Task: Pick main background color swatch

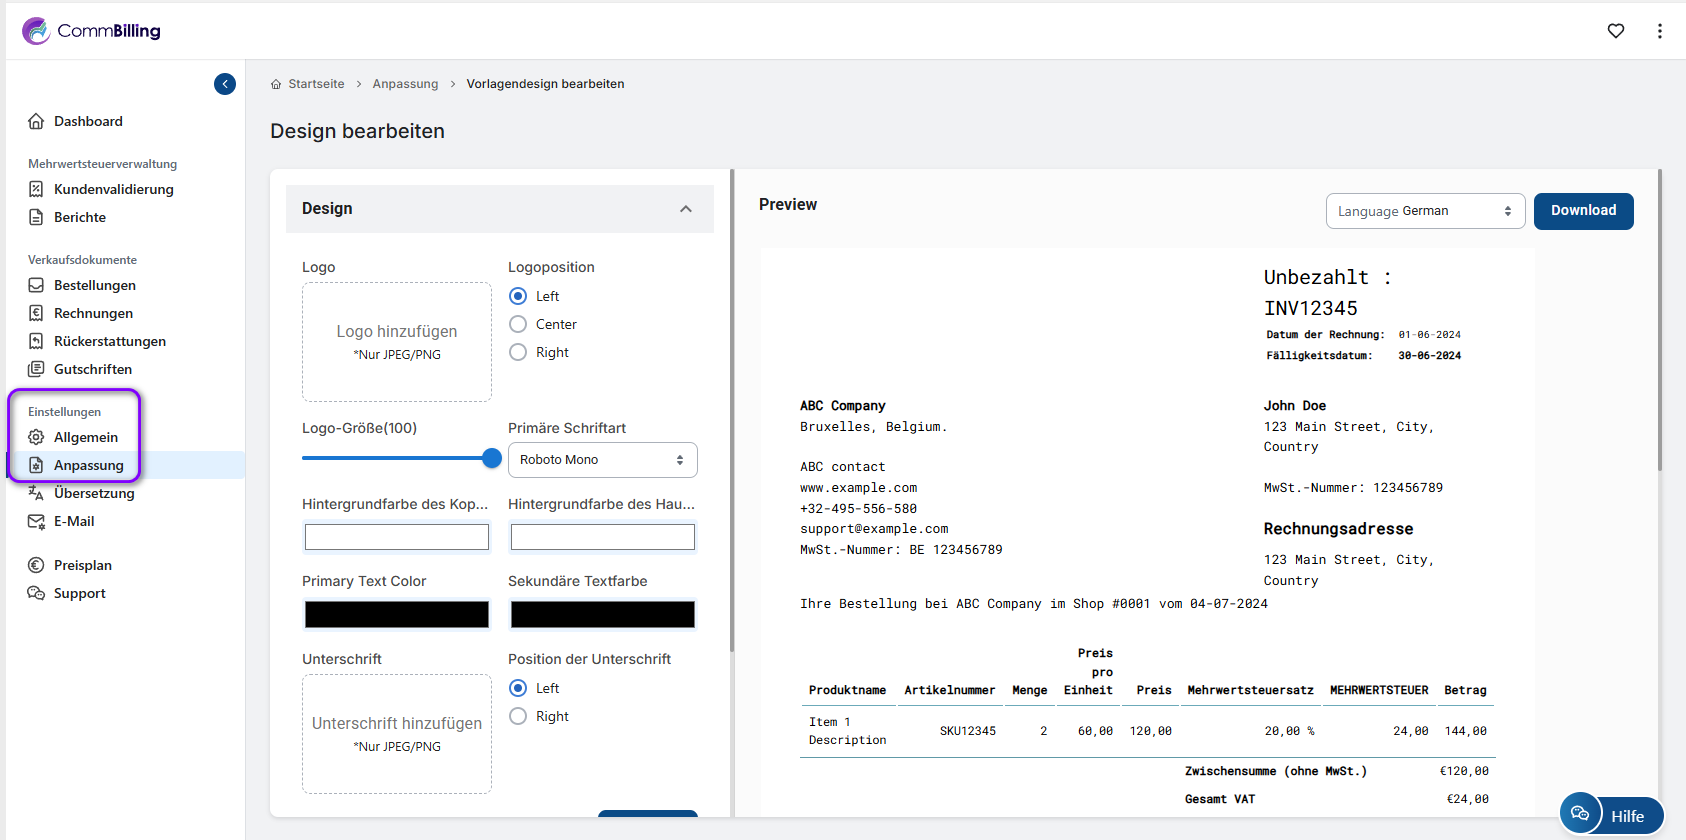Action: tap(603, 537)
